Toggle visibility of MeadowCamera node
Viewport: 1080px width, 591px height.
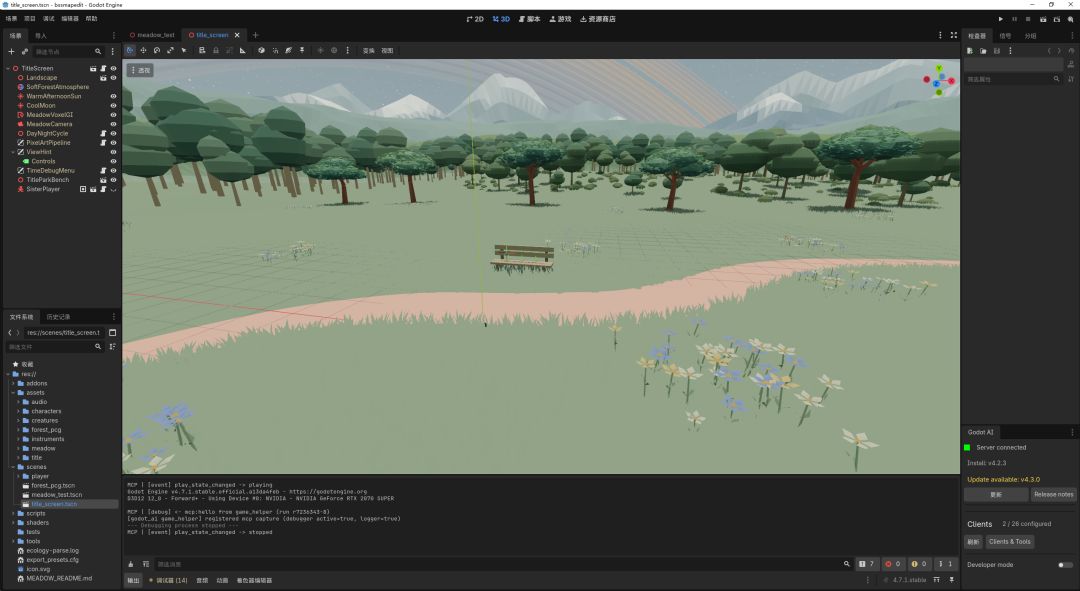113,124
